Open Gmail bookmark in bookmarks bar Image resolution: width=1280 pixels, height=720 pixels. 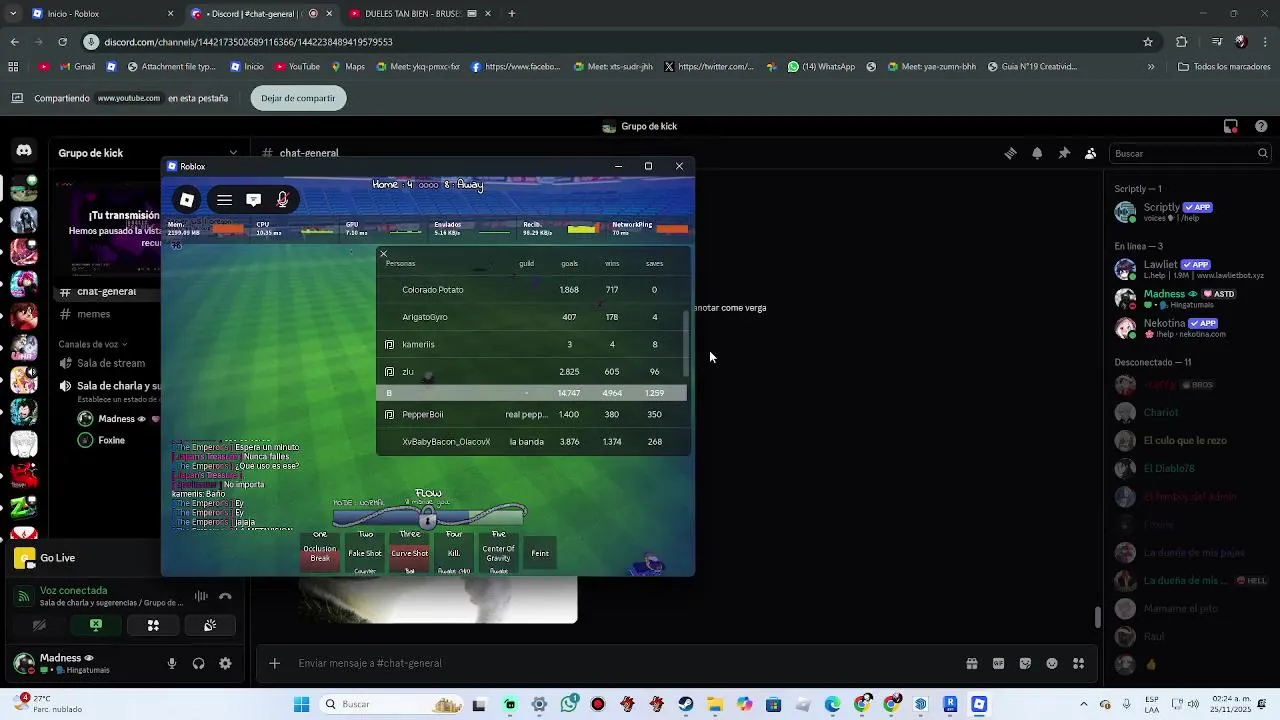(x=76, y=67)
